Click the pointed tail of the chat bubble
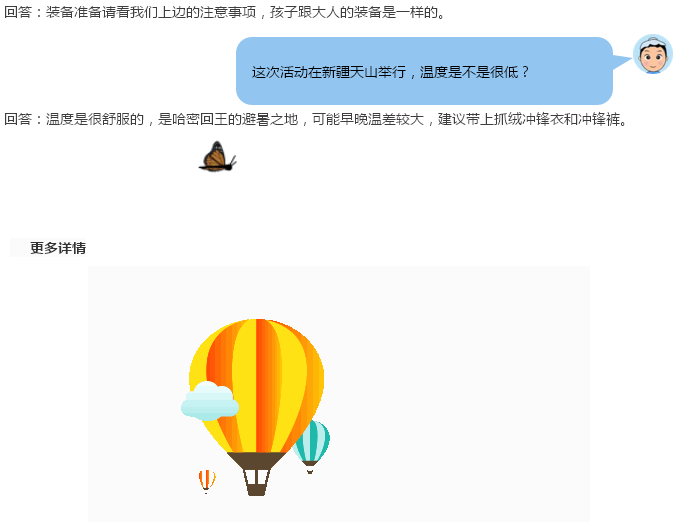Screen dimensions: 685x522 (623, 62)
